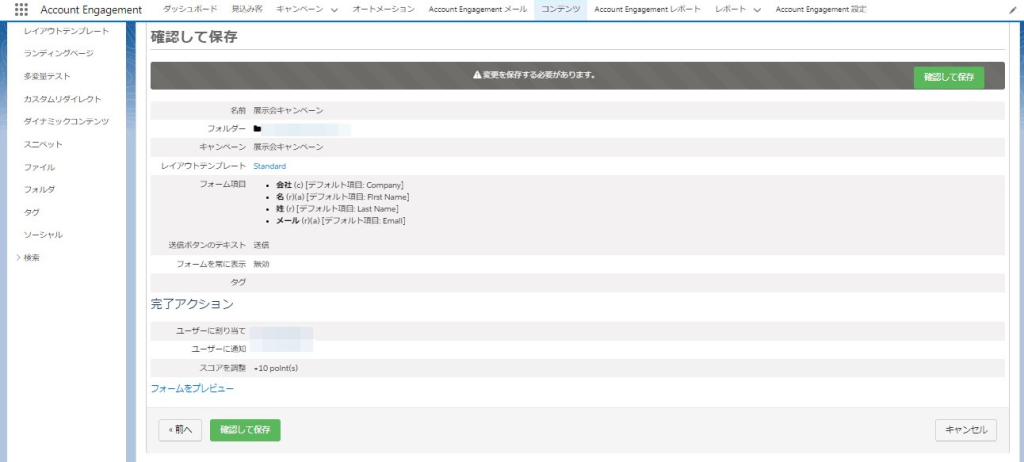Click the 送信 submit button text value

[261, 245]
